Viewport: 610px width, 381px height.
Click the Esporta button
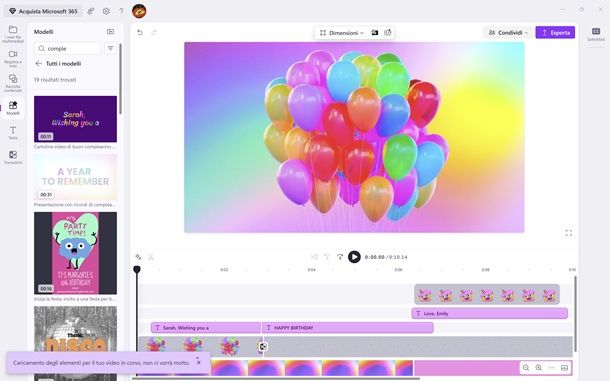[555, 33]
